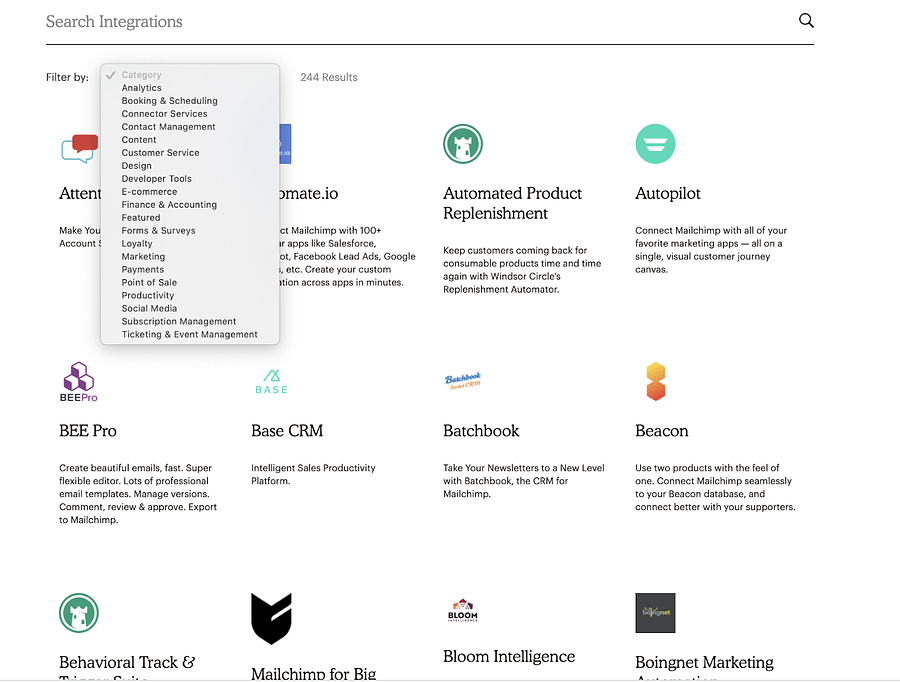Click the Bloom Intelligence logo
Screen dimensions: 900x682
pyautogui.click(x=463, y=611)
